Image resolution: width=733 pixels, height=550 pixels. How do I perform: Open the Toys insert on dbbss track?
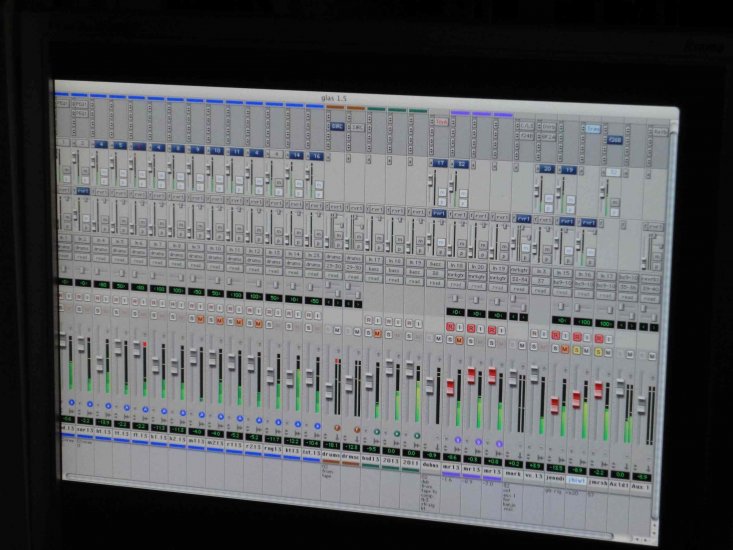click(441, 122)
